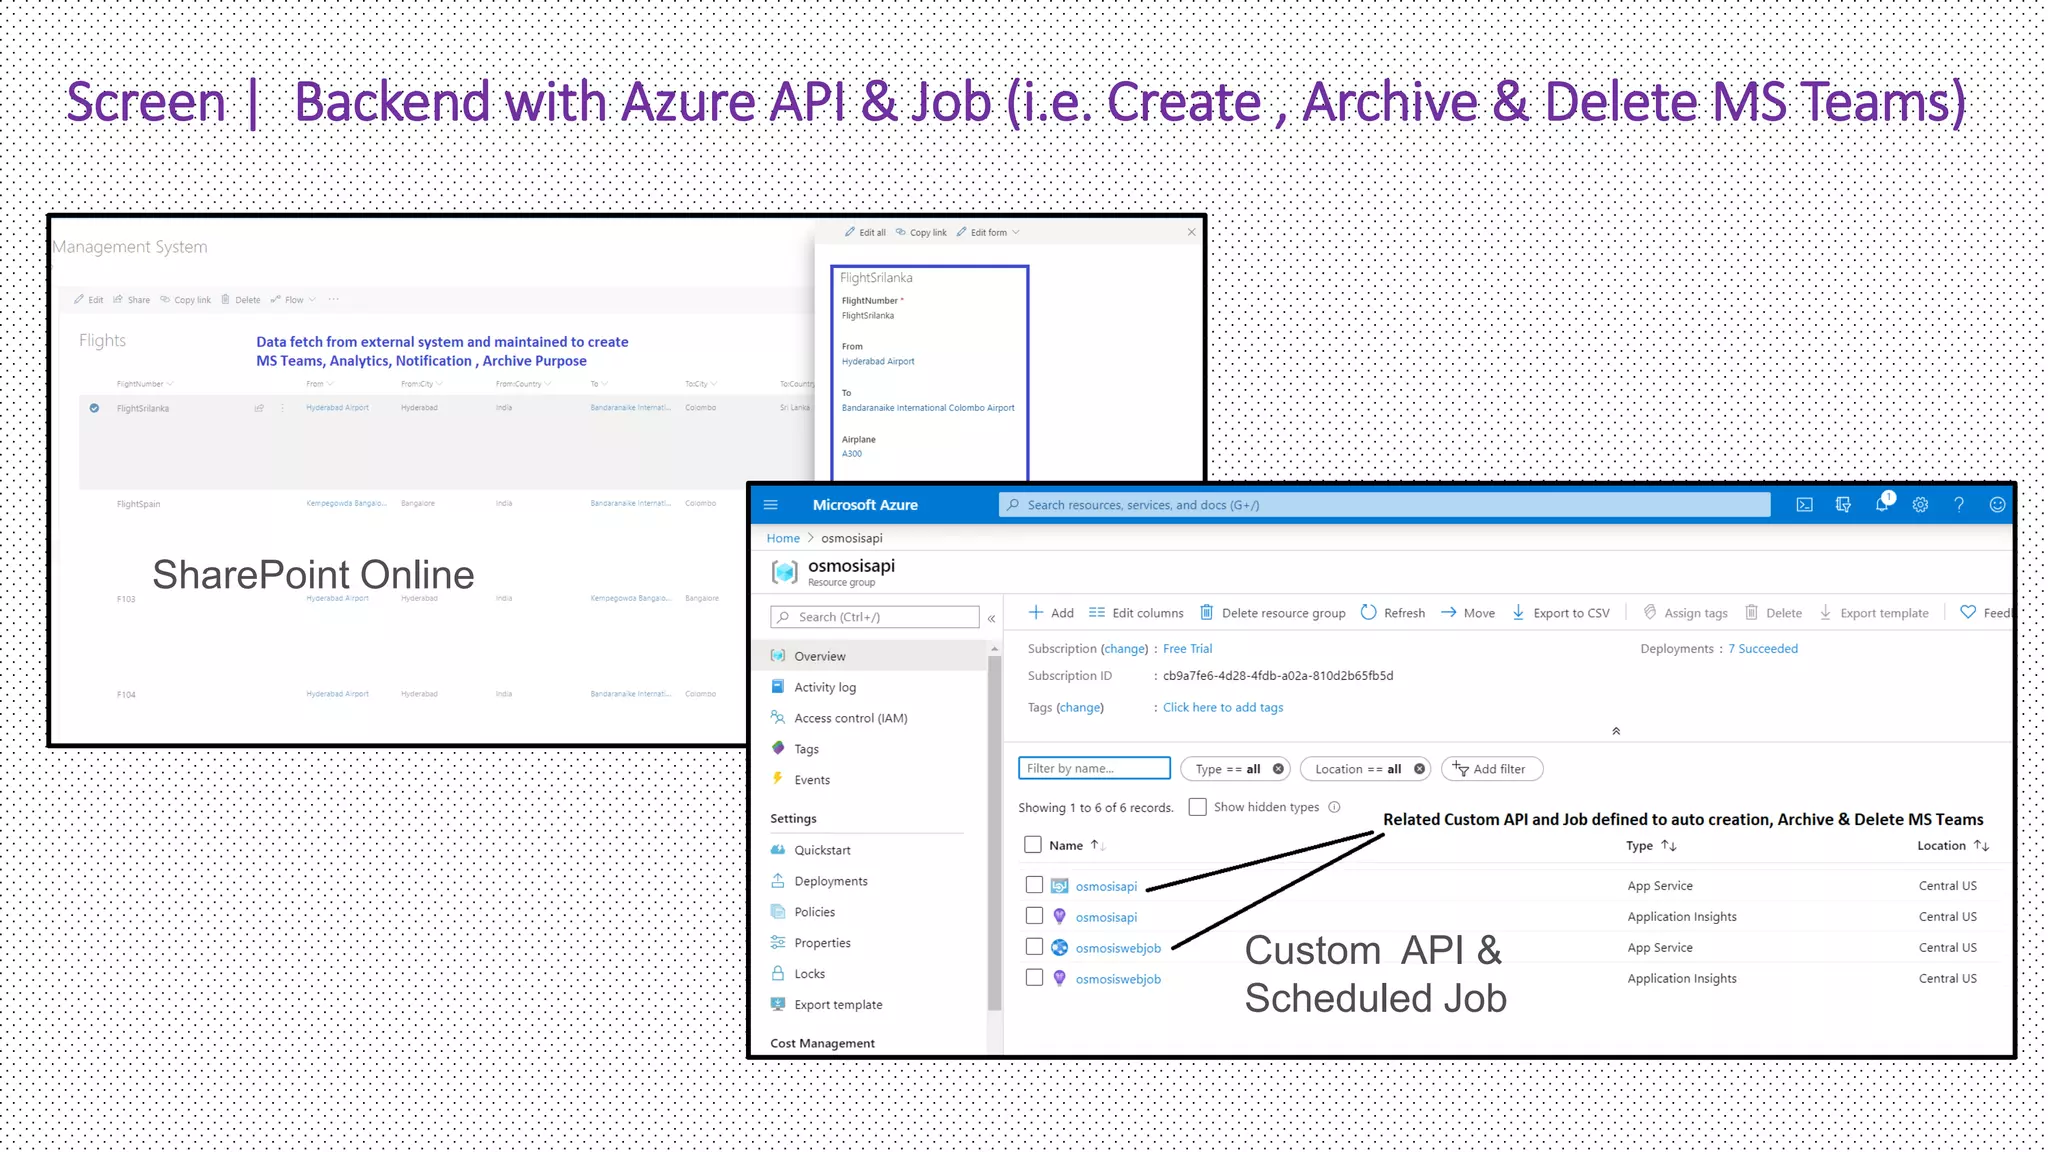Open Hyderabad Airport link in form panel
The width and height of the screenshot is (2048, 1152).
pos(878,361)
